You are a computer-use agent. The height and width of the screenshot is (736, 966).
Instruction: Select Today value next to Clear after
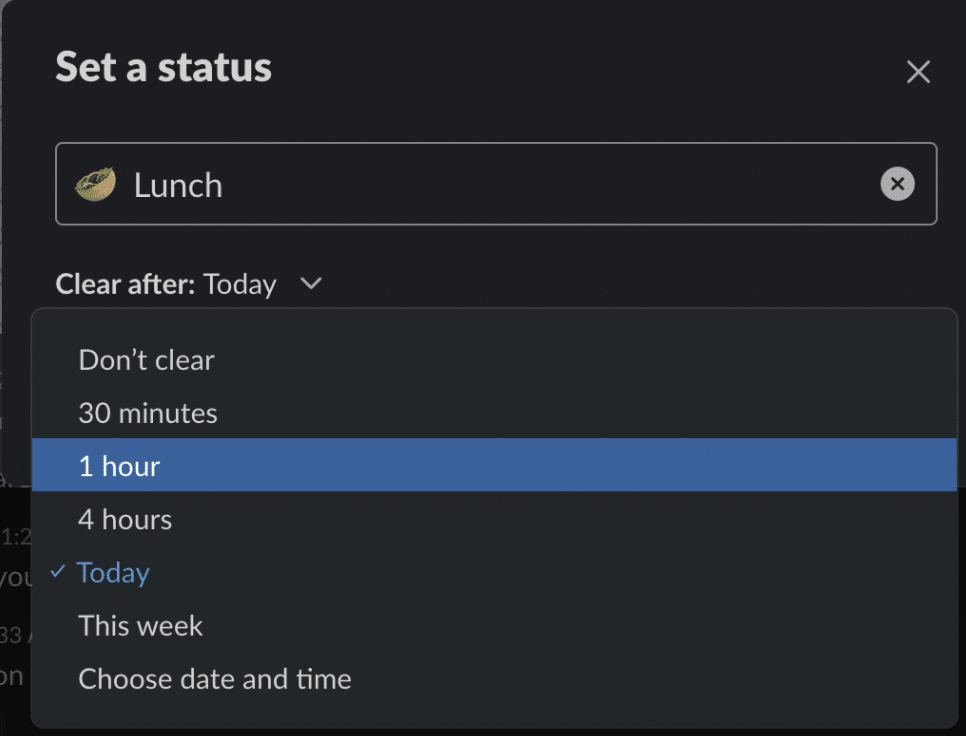[240, 284]
